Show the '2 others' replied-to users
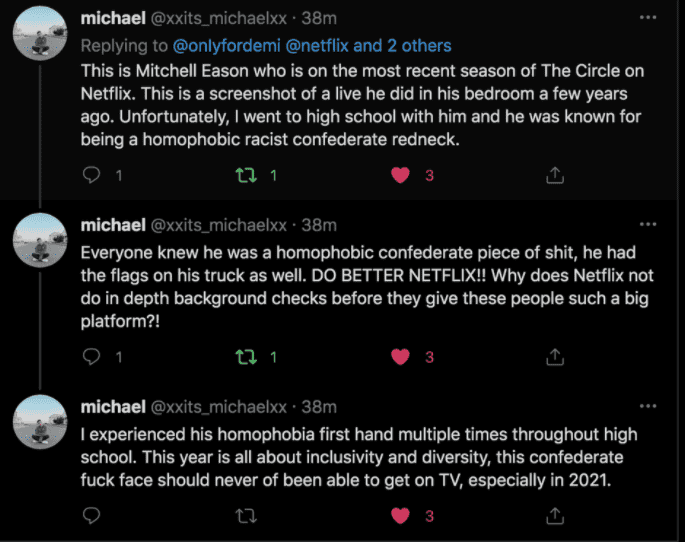The width and height of the screenshot is (685, 542). tap(409, 45)
